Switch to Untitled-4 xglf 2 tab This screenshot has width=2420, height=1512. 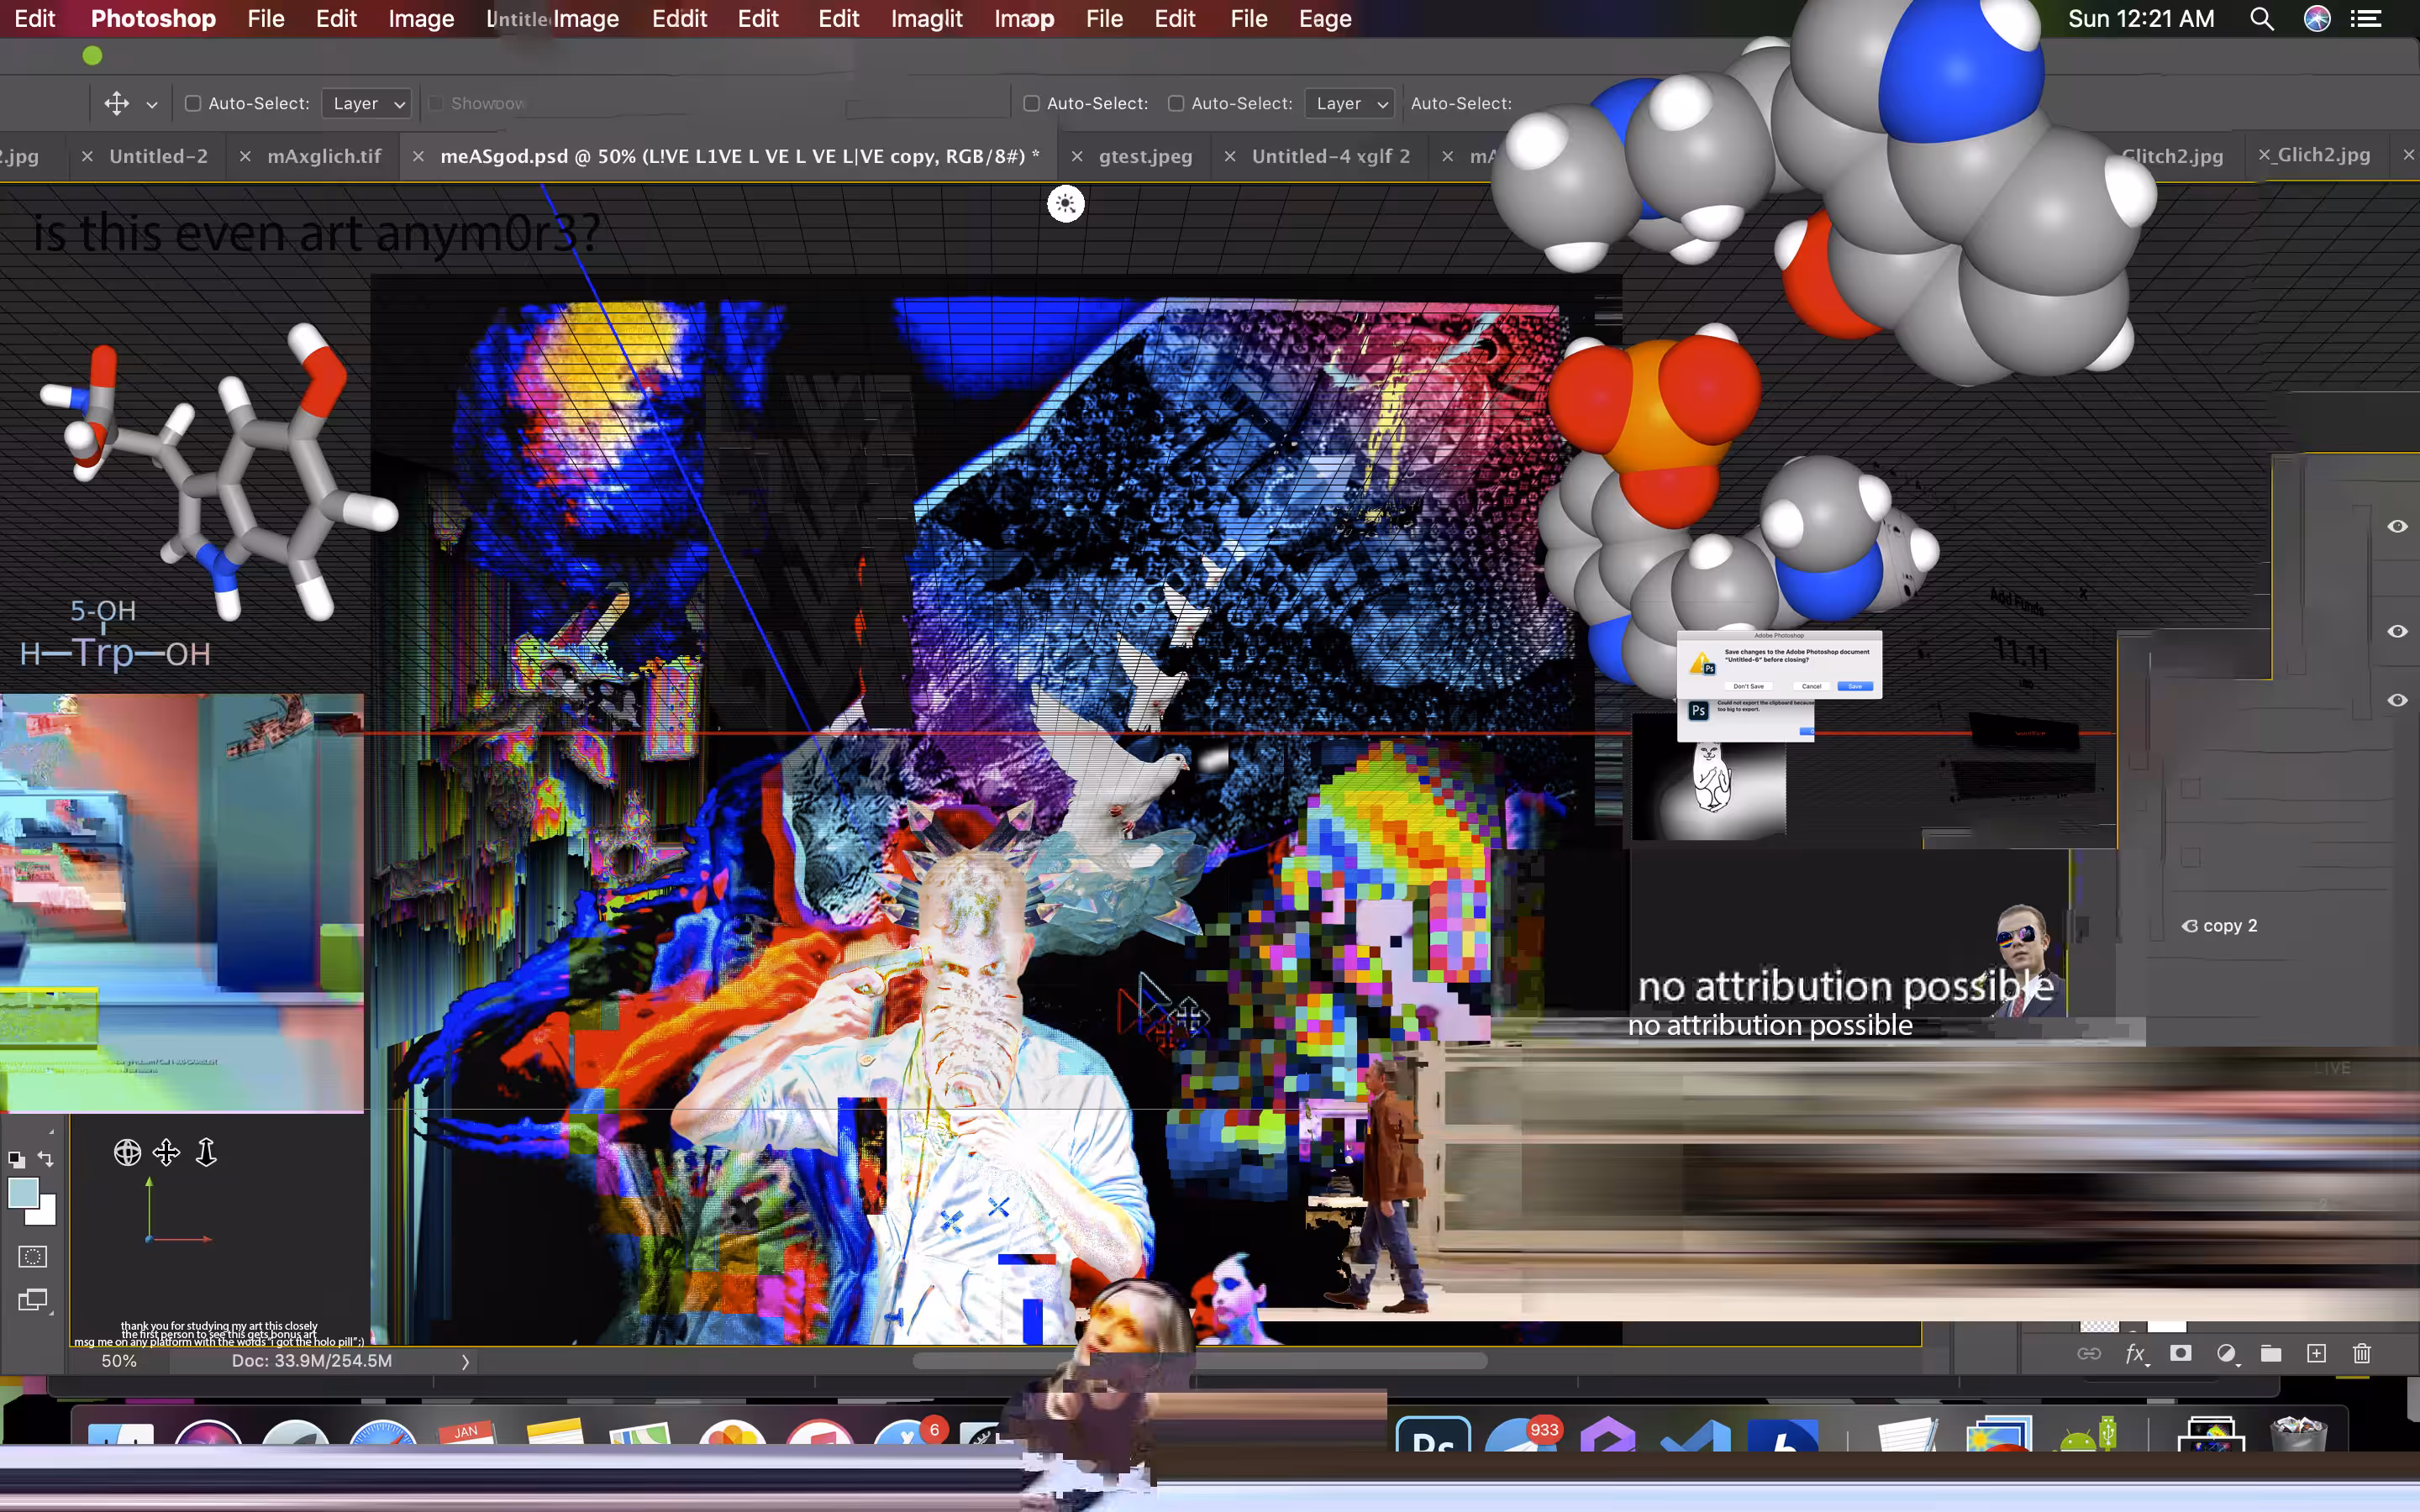pyautogui.click(x=1330, y=156)
